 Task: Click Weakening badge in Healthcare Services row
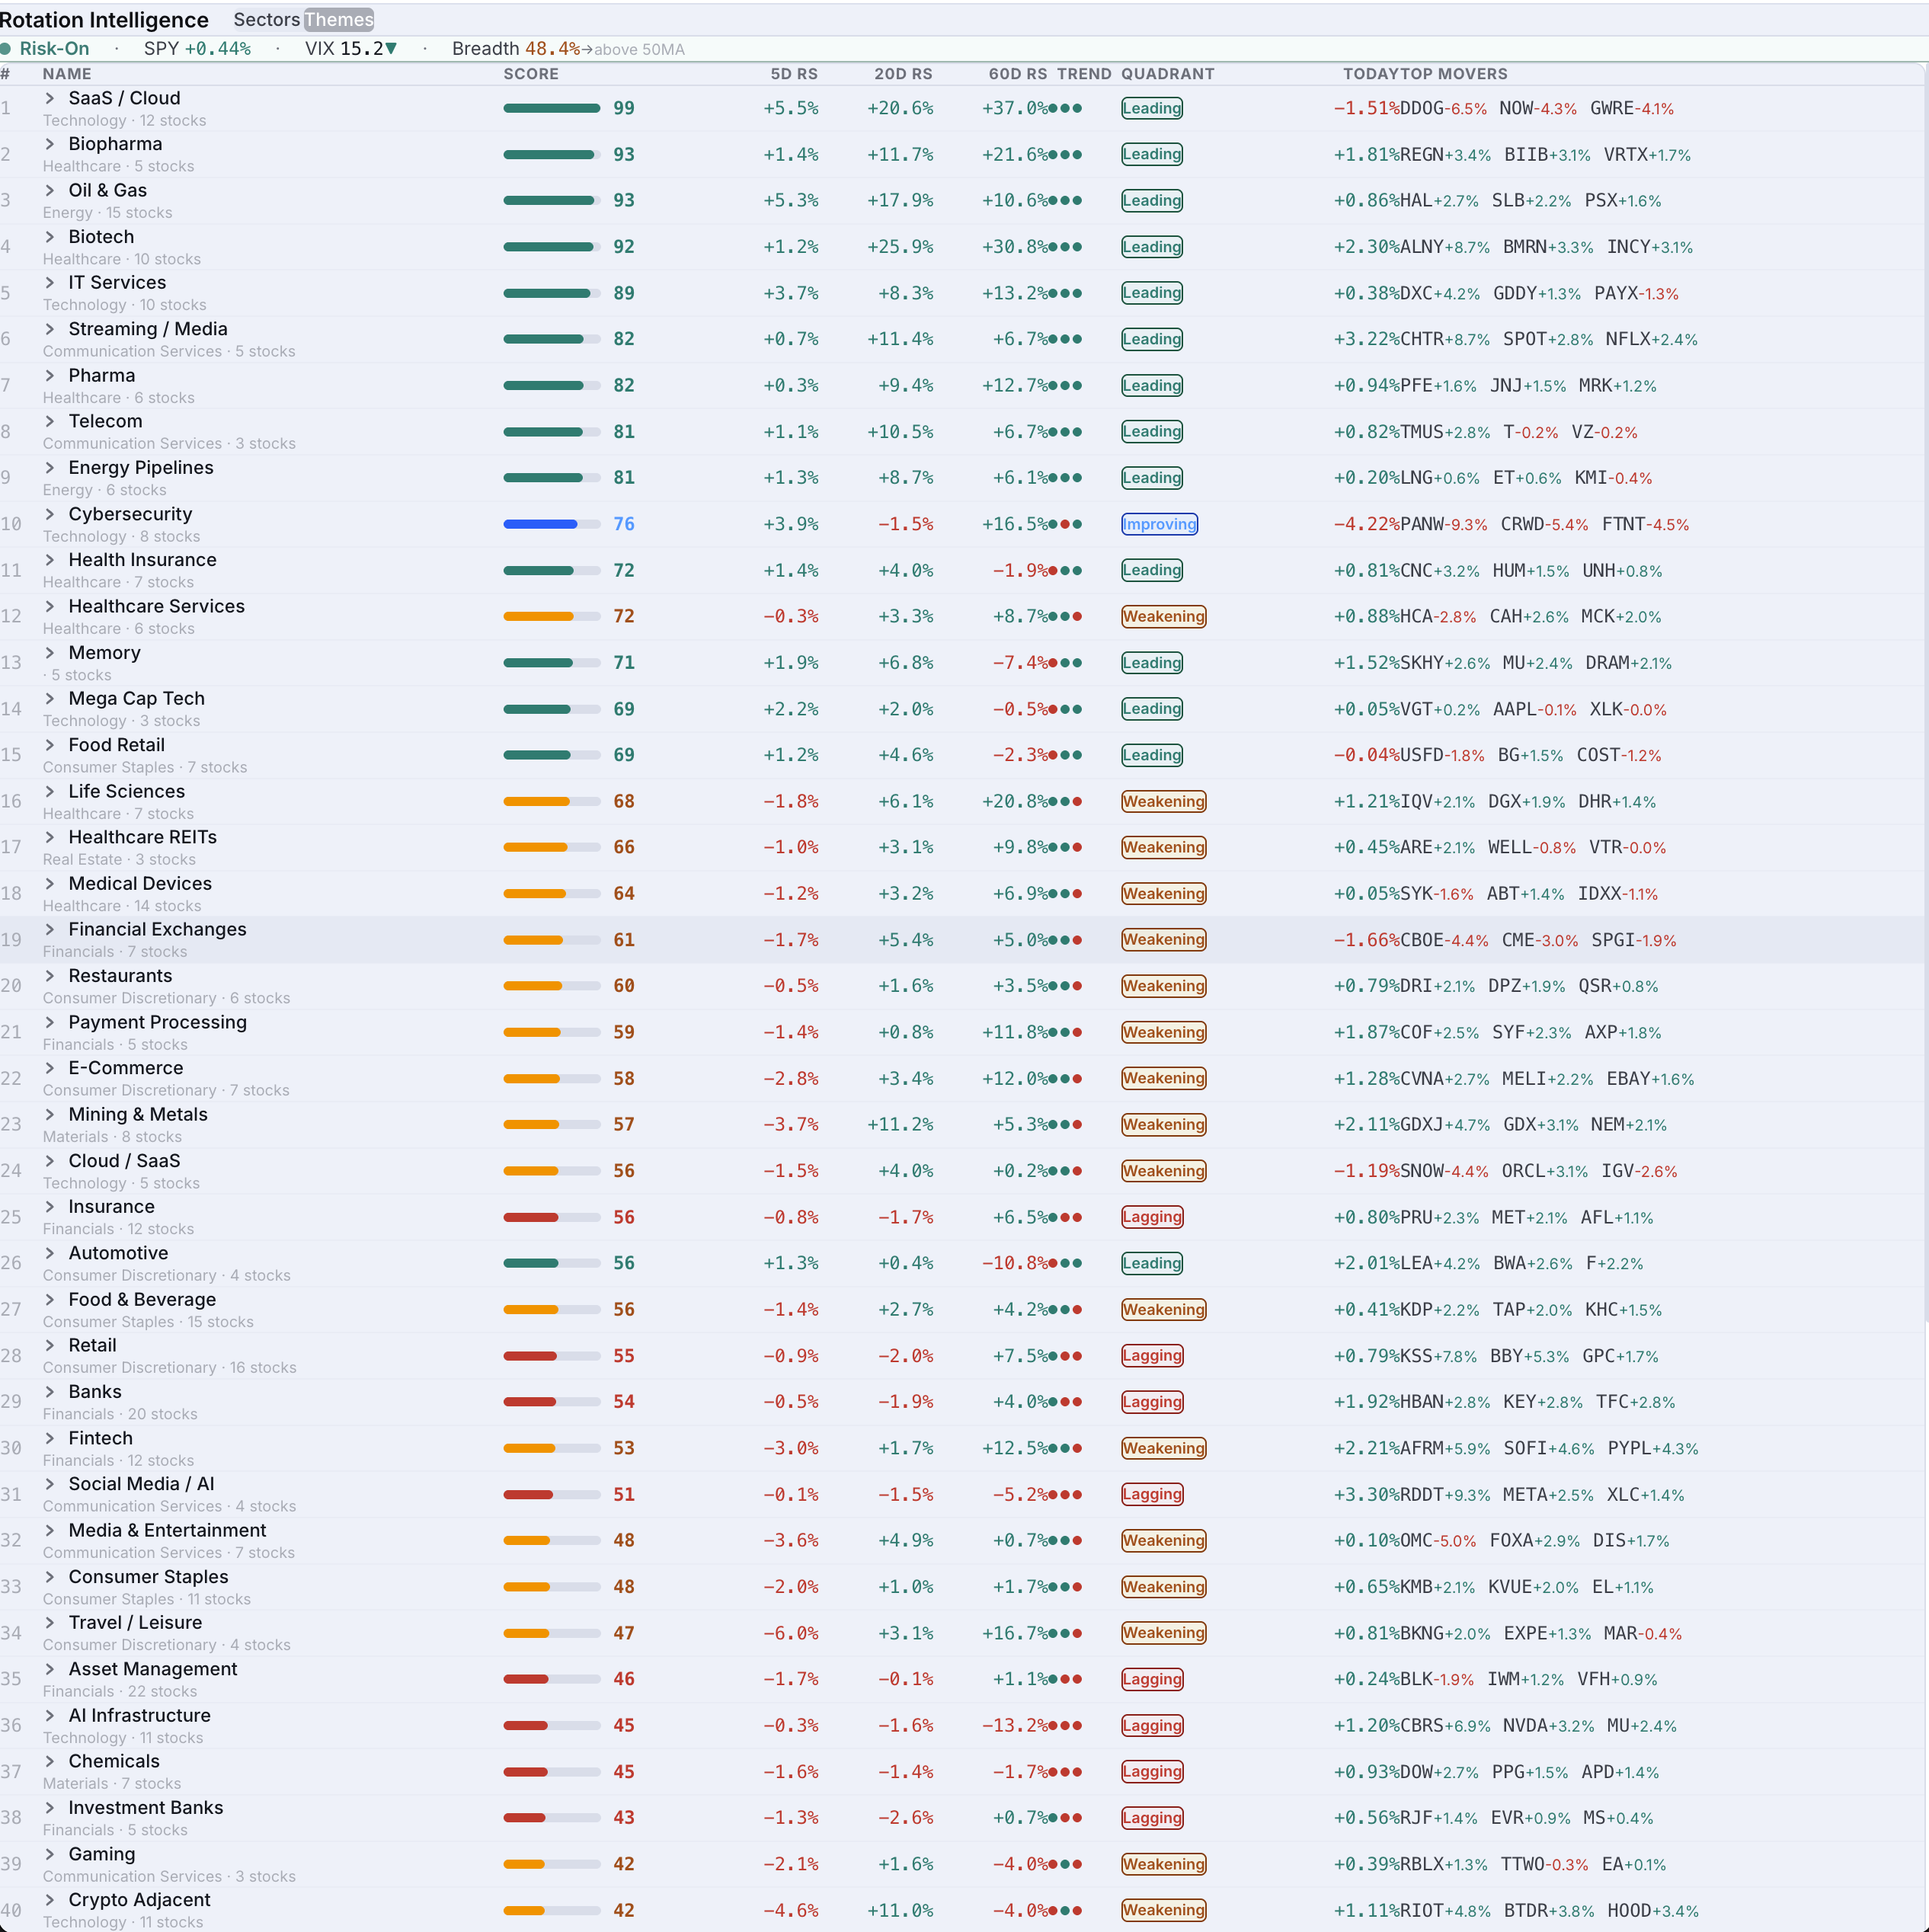(x=1164, y=616)
